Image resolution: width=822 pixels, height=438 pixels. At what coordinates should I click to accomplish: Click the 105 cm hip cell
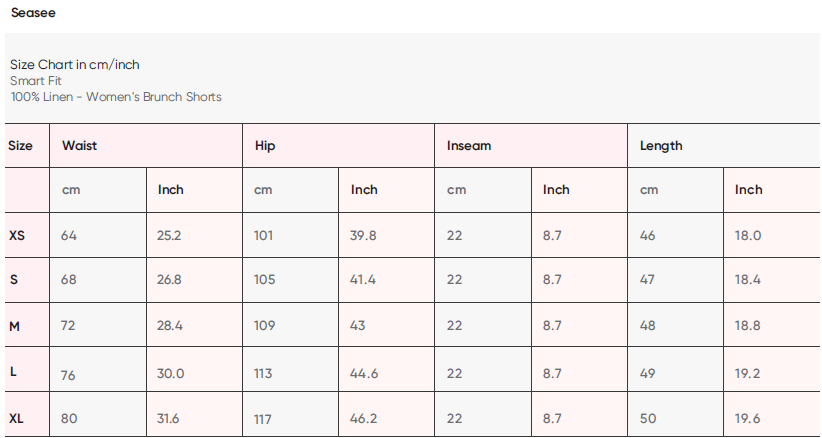click(264, 280)
